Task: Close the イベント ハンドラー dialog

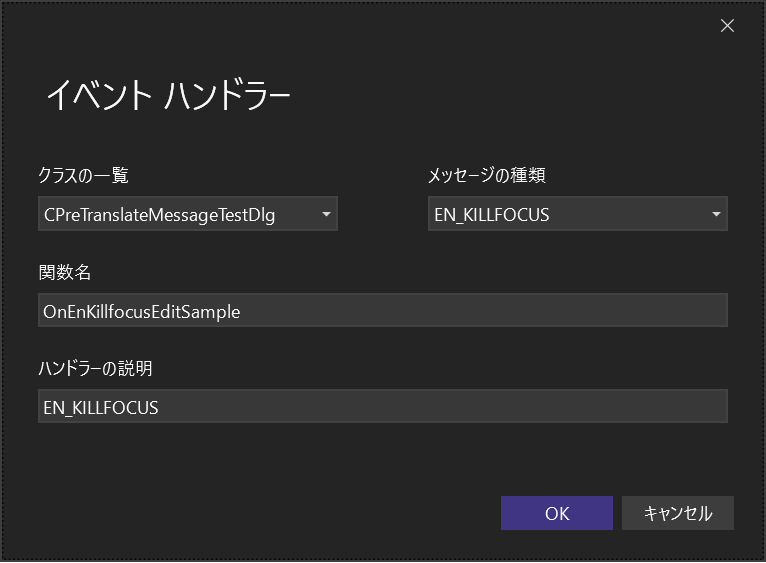Action: pos(727,26)
